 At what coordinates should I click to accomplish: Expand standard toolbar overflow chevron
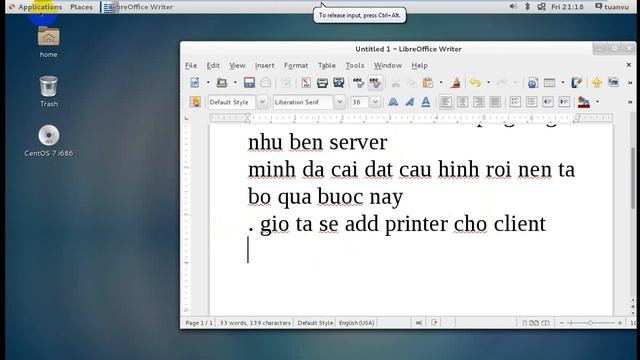630,83
